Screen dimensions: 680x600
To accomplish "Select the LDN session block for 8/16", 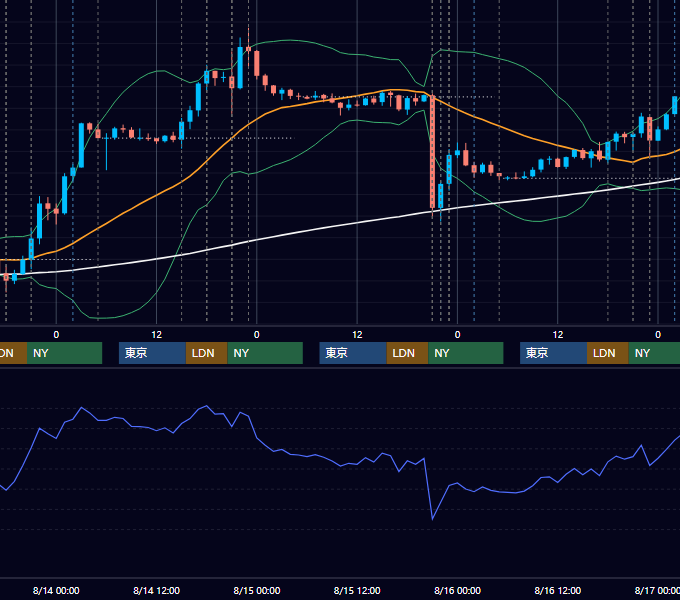I will pyautogui.click(x=608, y=353).
